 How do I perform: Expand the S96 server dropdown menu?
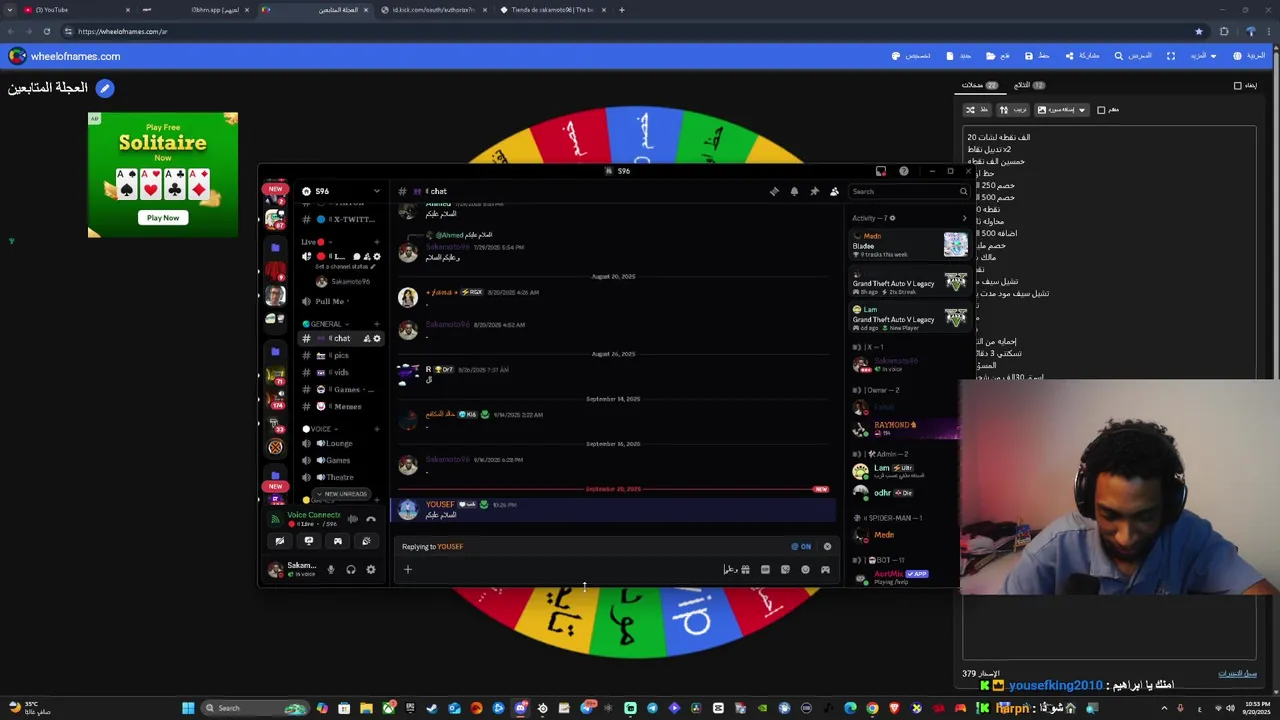376,191
